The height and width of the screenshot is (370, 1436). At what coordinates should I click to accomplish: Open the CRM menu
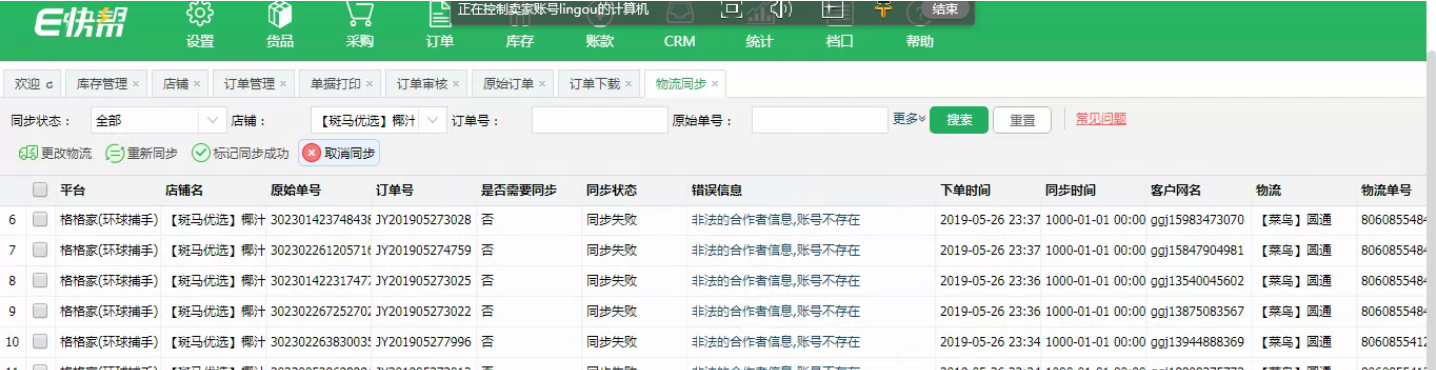680,41
